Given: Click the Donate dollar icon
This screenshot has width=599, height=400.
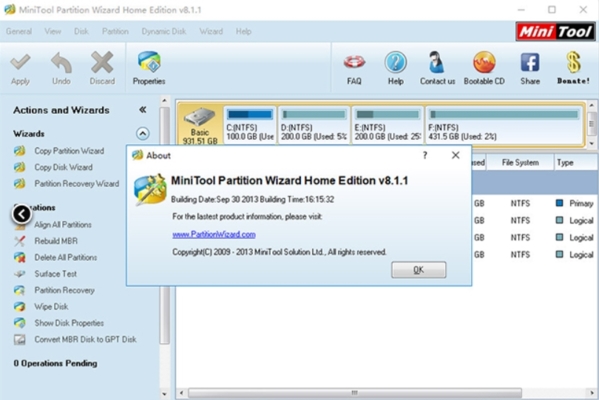Looking at the screenshot, I should 573,62.
